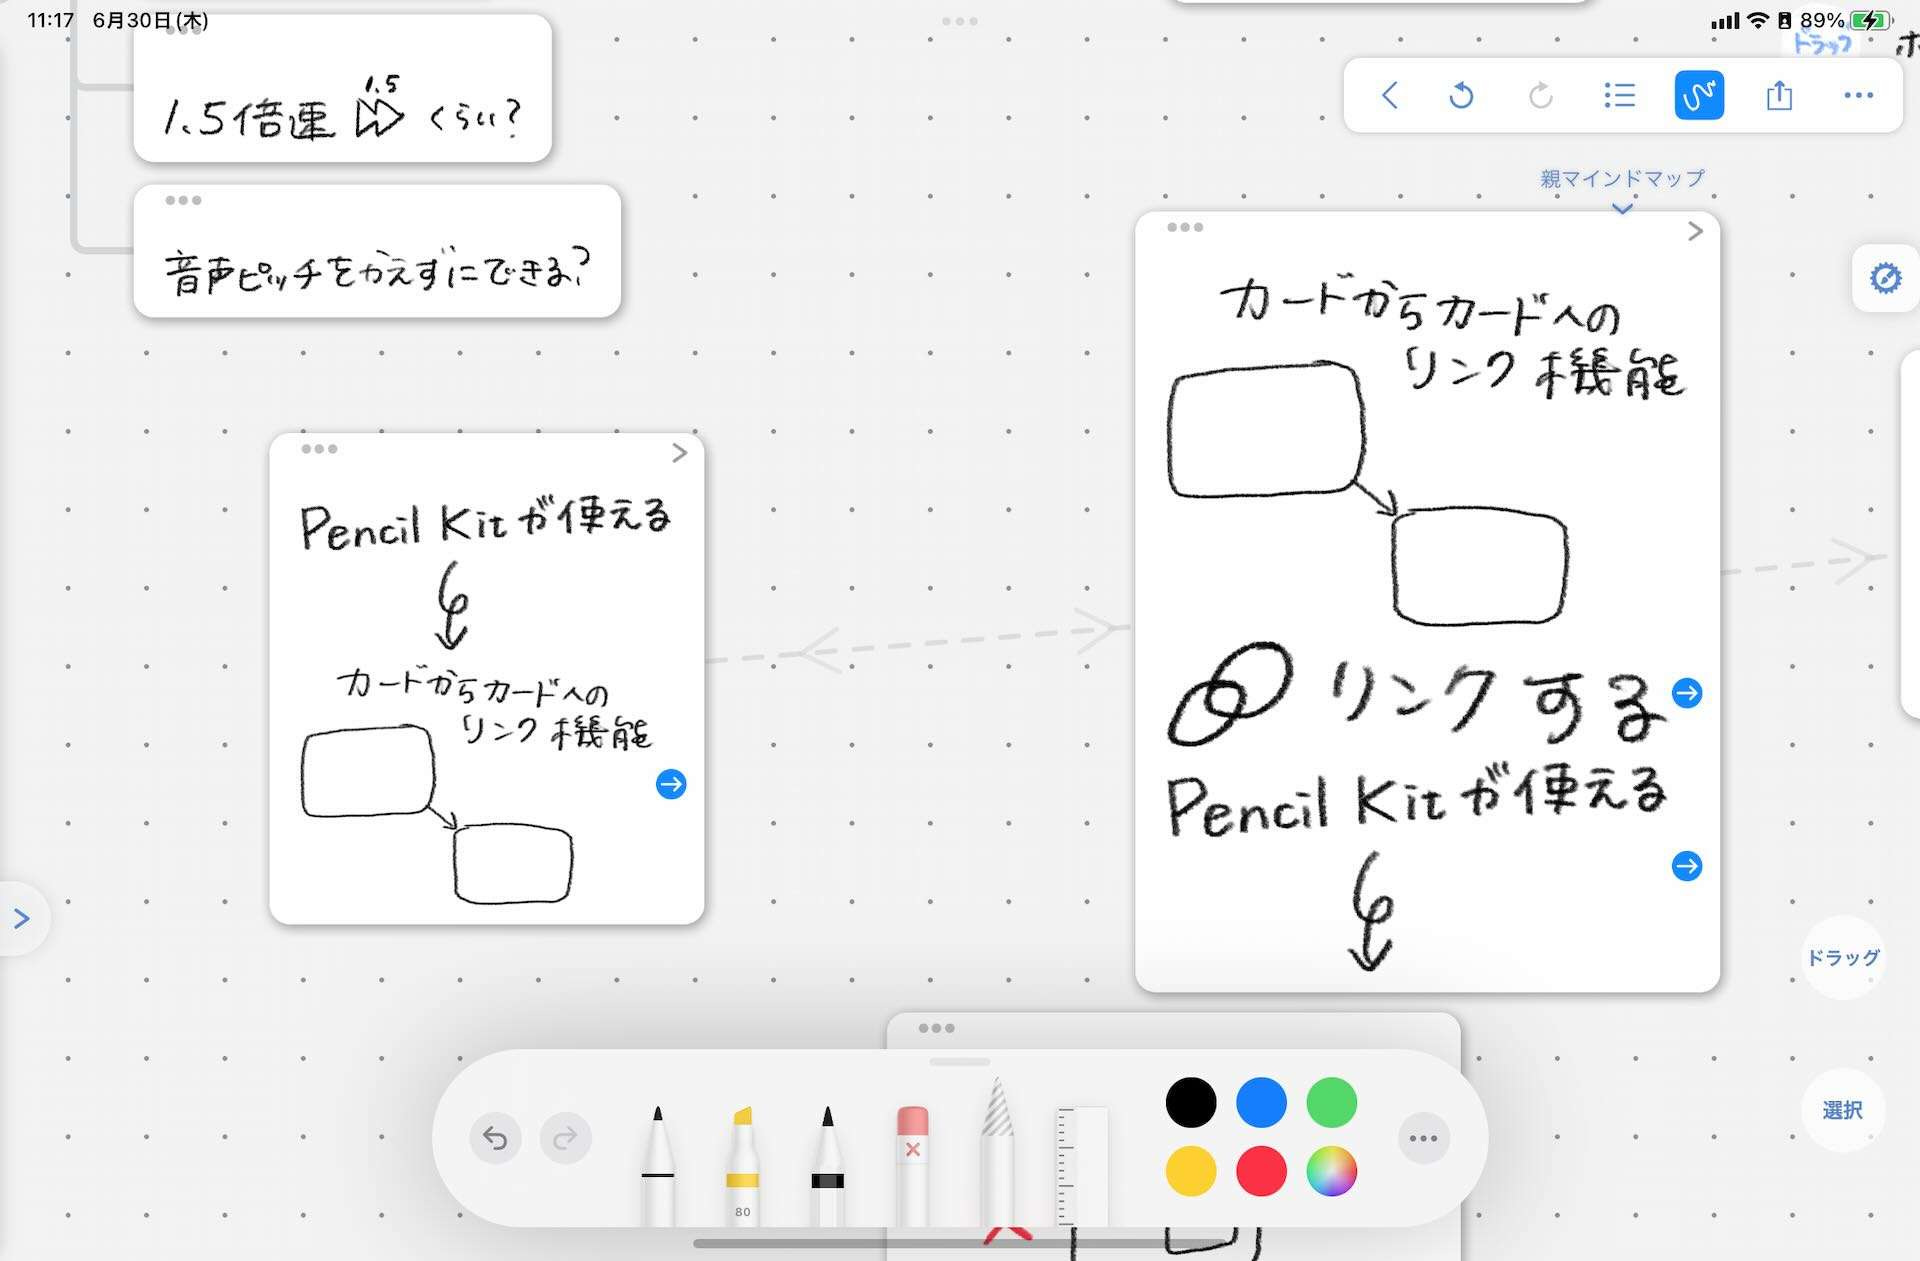Tap the back chevron in top toolbar
The image size is (1920, 1261).
(x=1389, y=96)
